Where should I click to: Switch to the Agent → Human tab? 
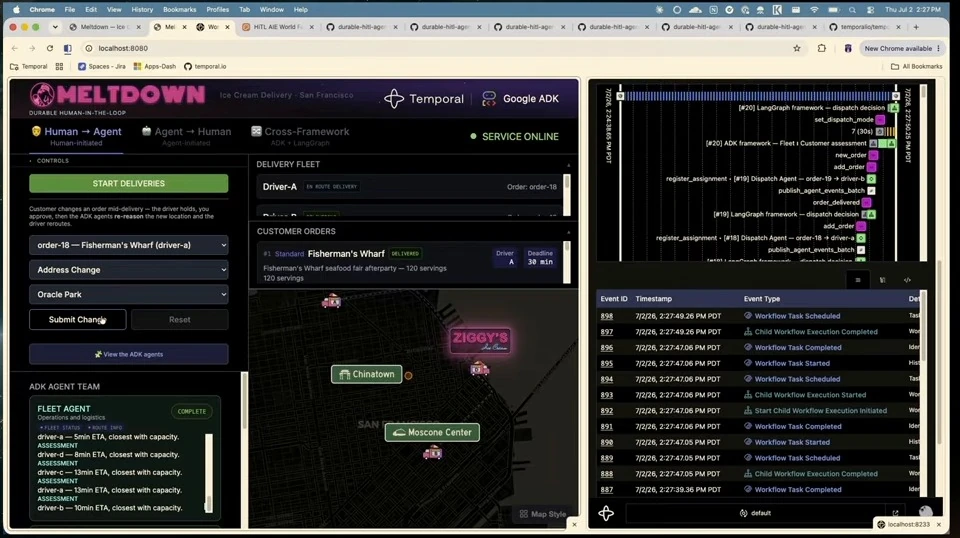[x=186, y=136]
